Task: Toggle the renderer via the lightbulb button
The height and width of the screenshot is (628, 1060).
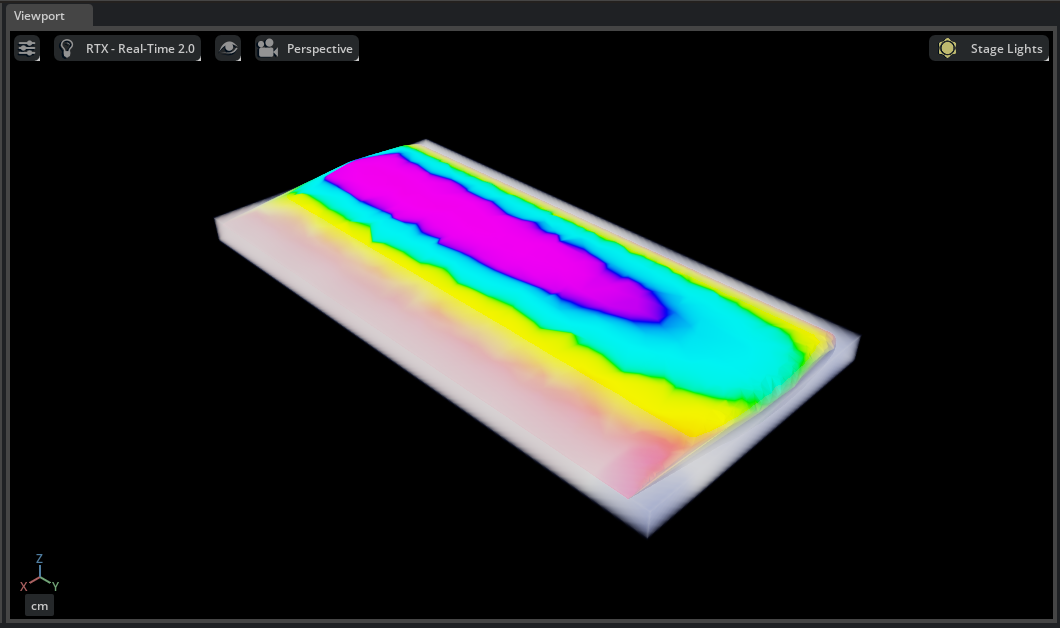Action: [x=67, y=47]
